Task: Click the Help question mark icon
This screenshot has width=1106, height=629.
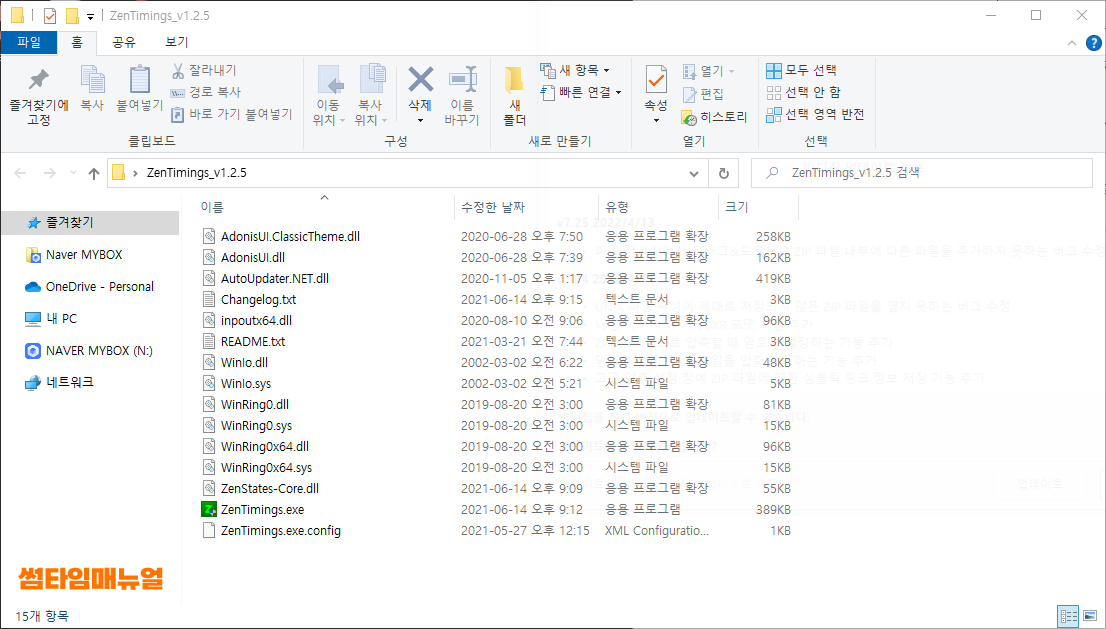Action: [1093, 43]
